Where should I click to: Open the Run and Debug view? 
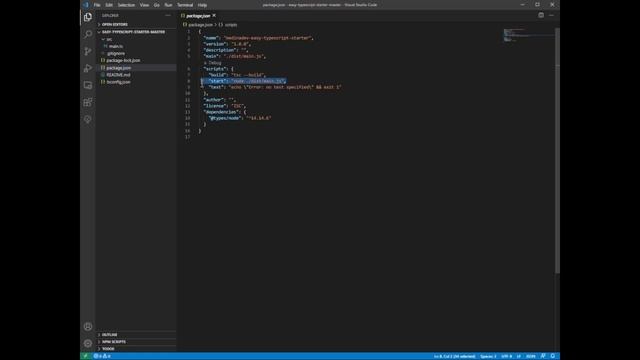88,68
